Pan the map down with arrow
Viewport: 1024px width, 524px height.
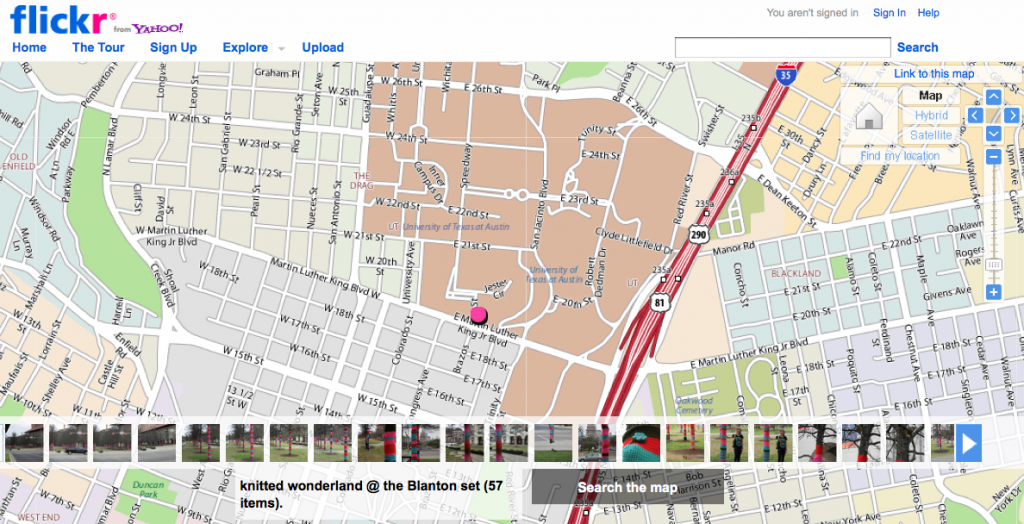click(x=993, y=134)
